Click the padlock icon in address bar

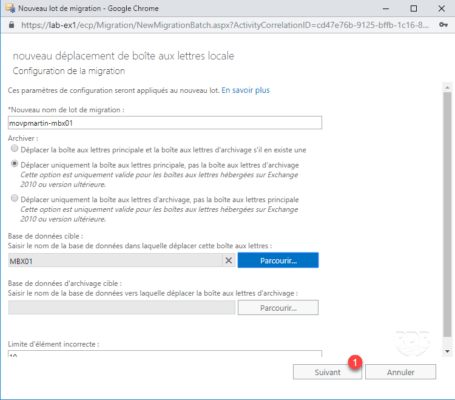pos(11,25)
